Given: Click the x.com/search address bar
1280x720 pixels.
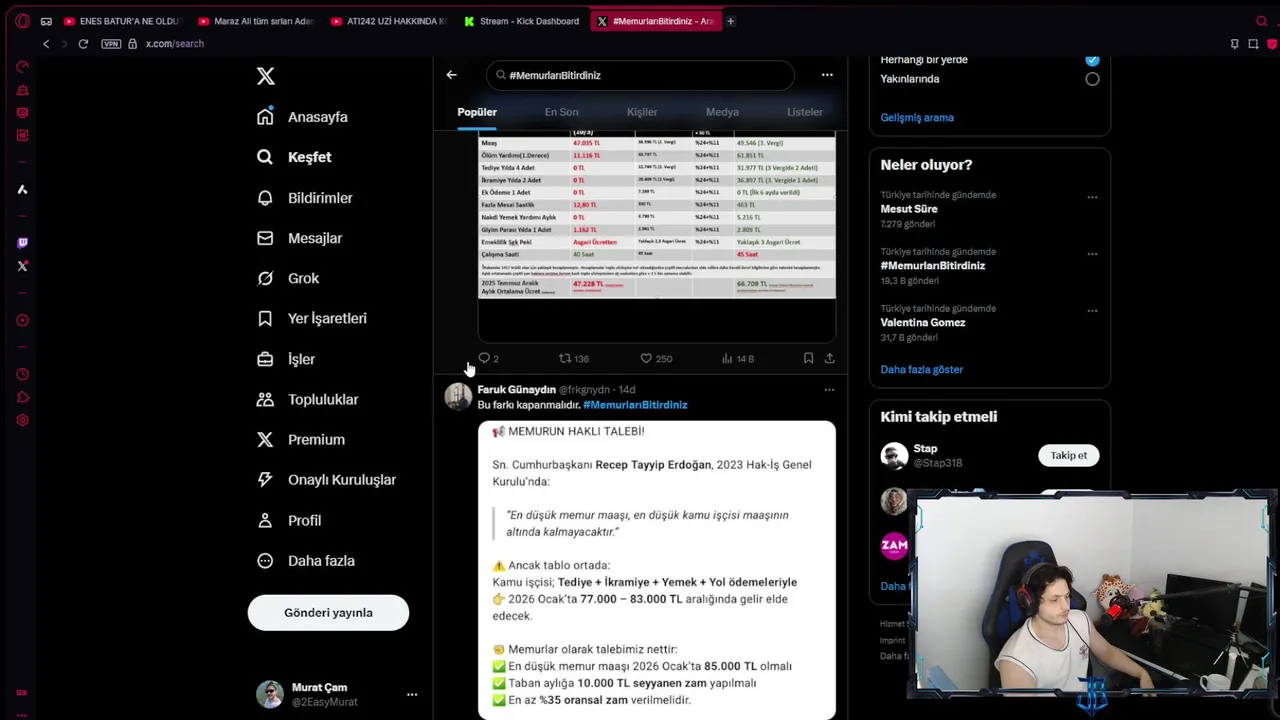Looking at the screenshot, I should pos(174,44).
